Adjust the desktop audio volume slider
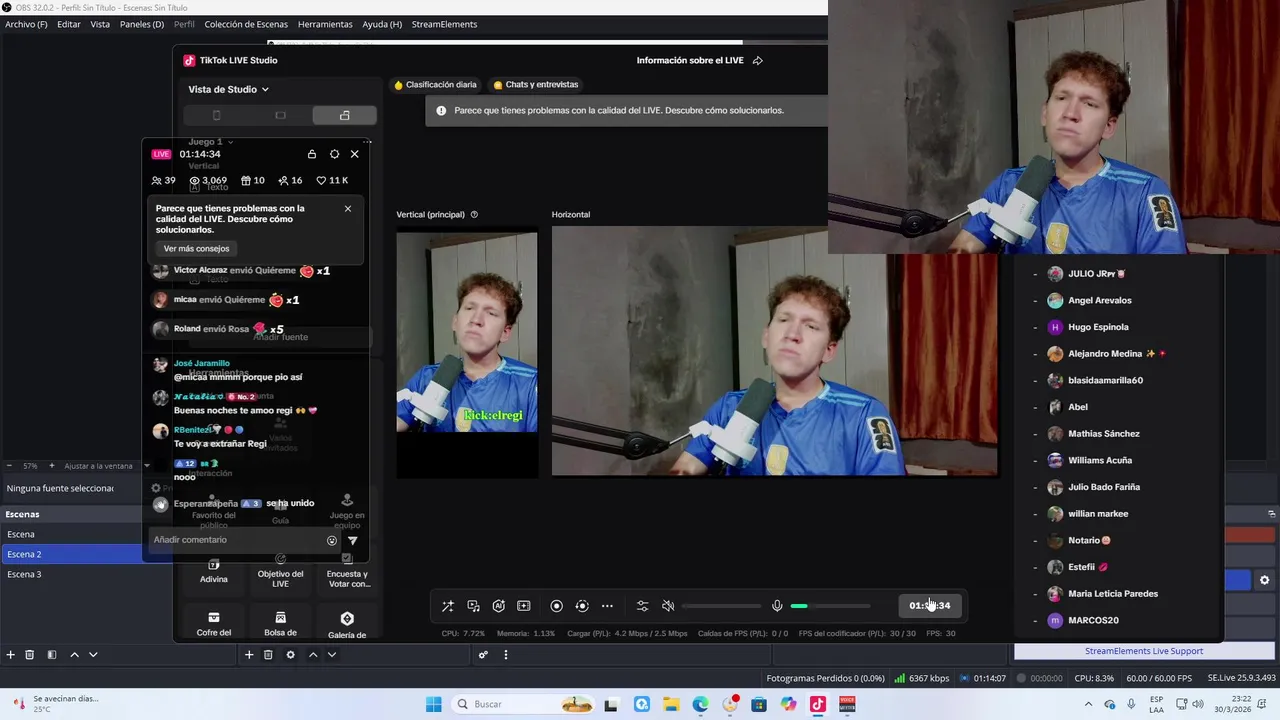 pos(722,606)
